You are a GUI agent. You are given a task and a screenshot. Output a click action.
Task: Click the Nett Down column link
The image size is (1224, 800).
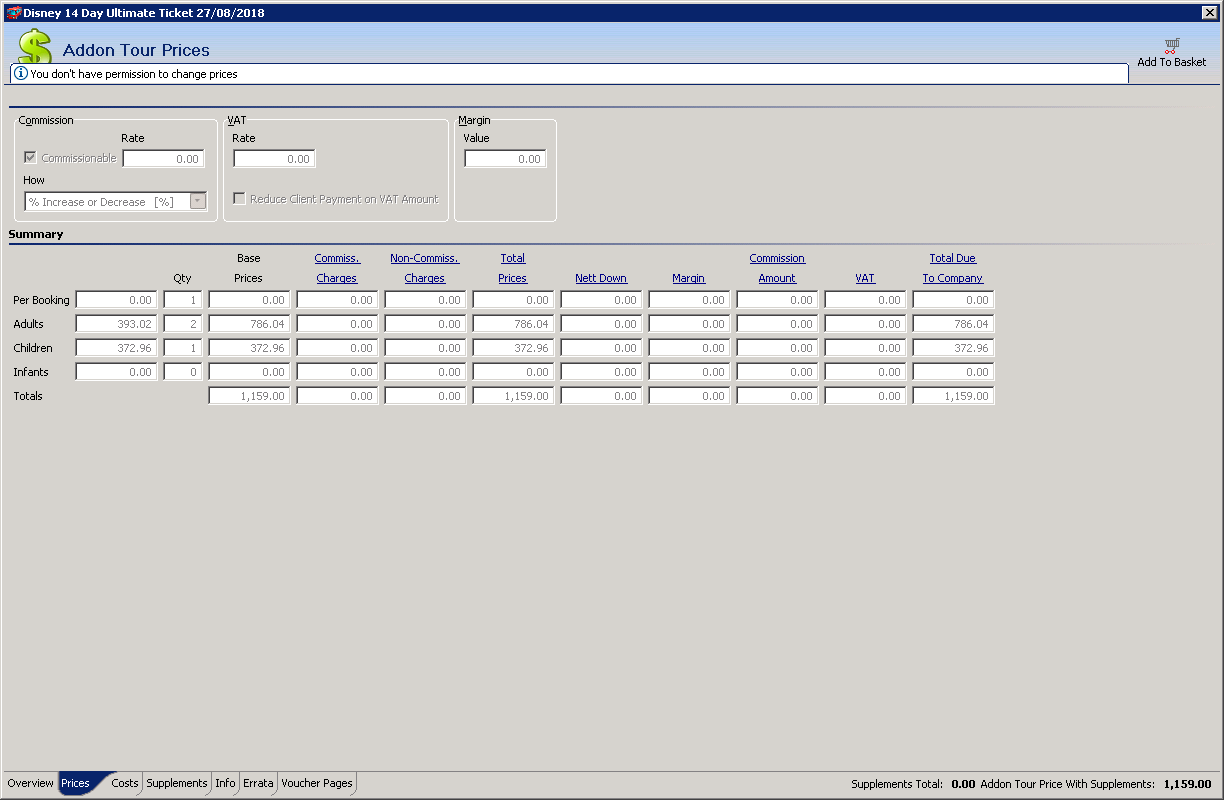(601, 278)
